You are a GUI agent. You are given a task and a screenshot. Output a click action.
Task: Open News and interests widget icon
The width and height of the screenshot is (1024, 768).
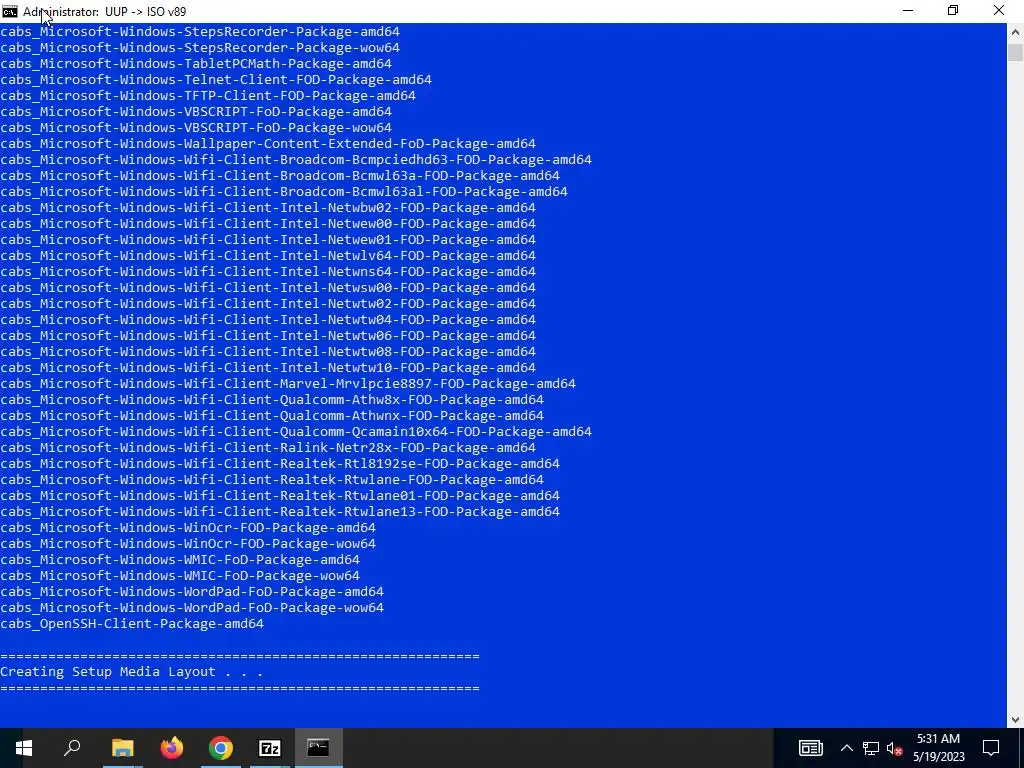[x=810, y=748]
